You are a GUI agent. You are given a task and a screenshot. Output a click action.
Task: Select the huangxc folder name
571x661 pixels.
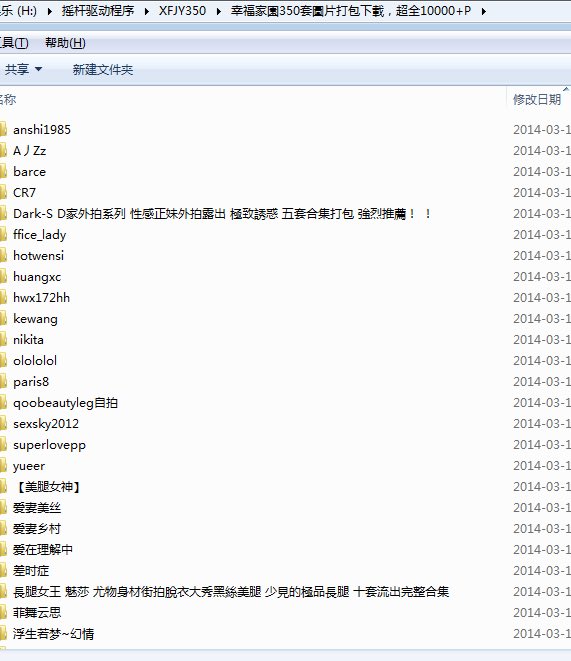(37, 277)
